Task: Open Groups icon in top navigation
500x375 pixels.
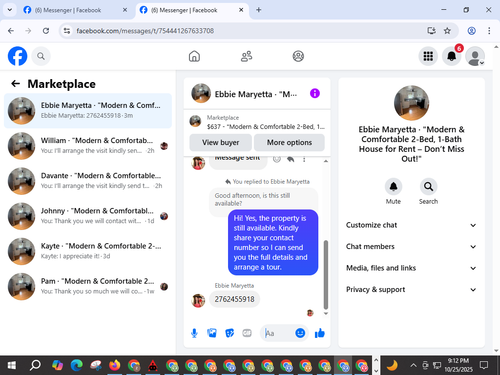Action: pos(298,56)
